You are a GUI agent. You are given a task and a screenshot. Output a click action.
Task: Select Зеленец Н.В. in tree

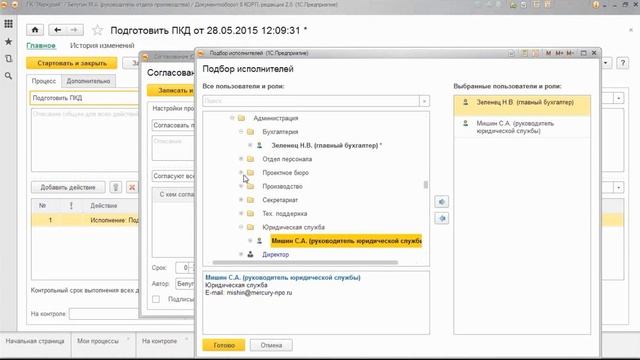(327, 145)
